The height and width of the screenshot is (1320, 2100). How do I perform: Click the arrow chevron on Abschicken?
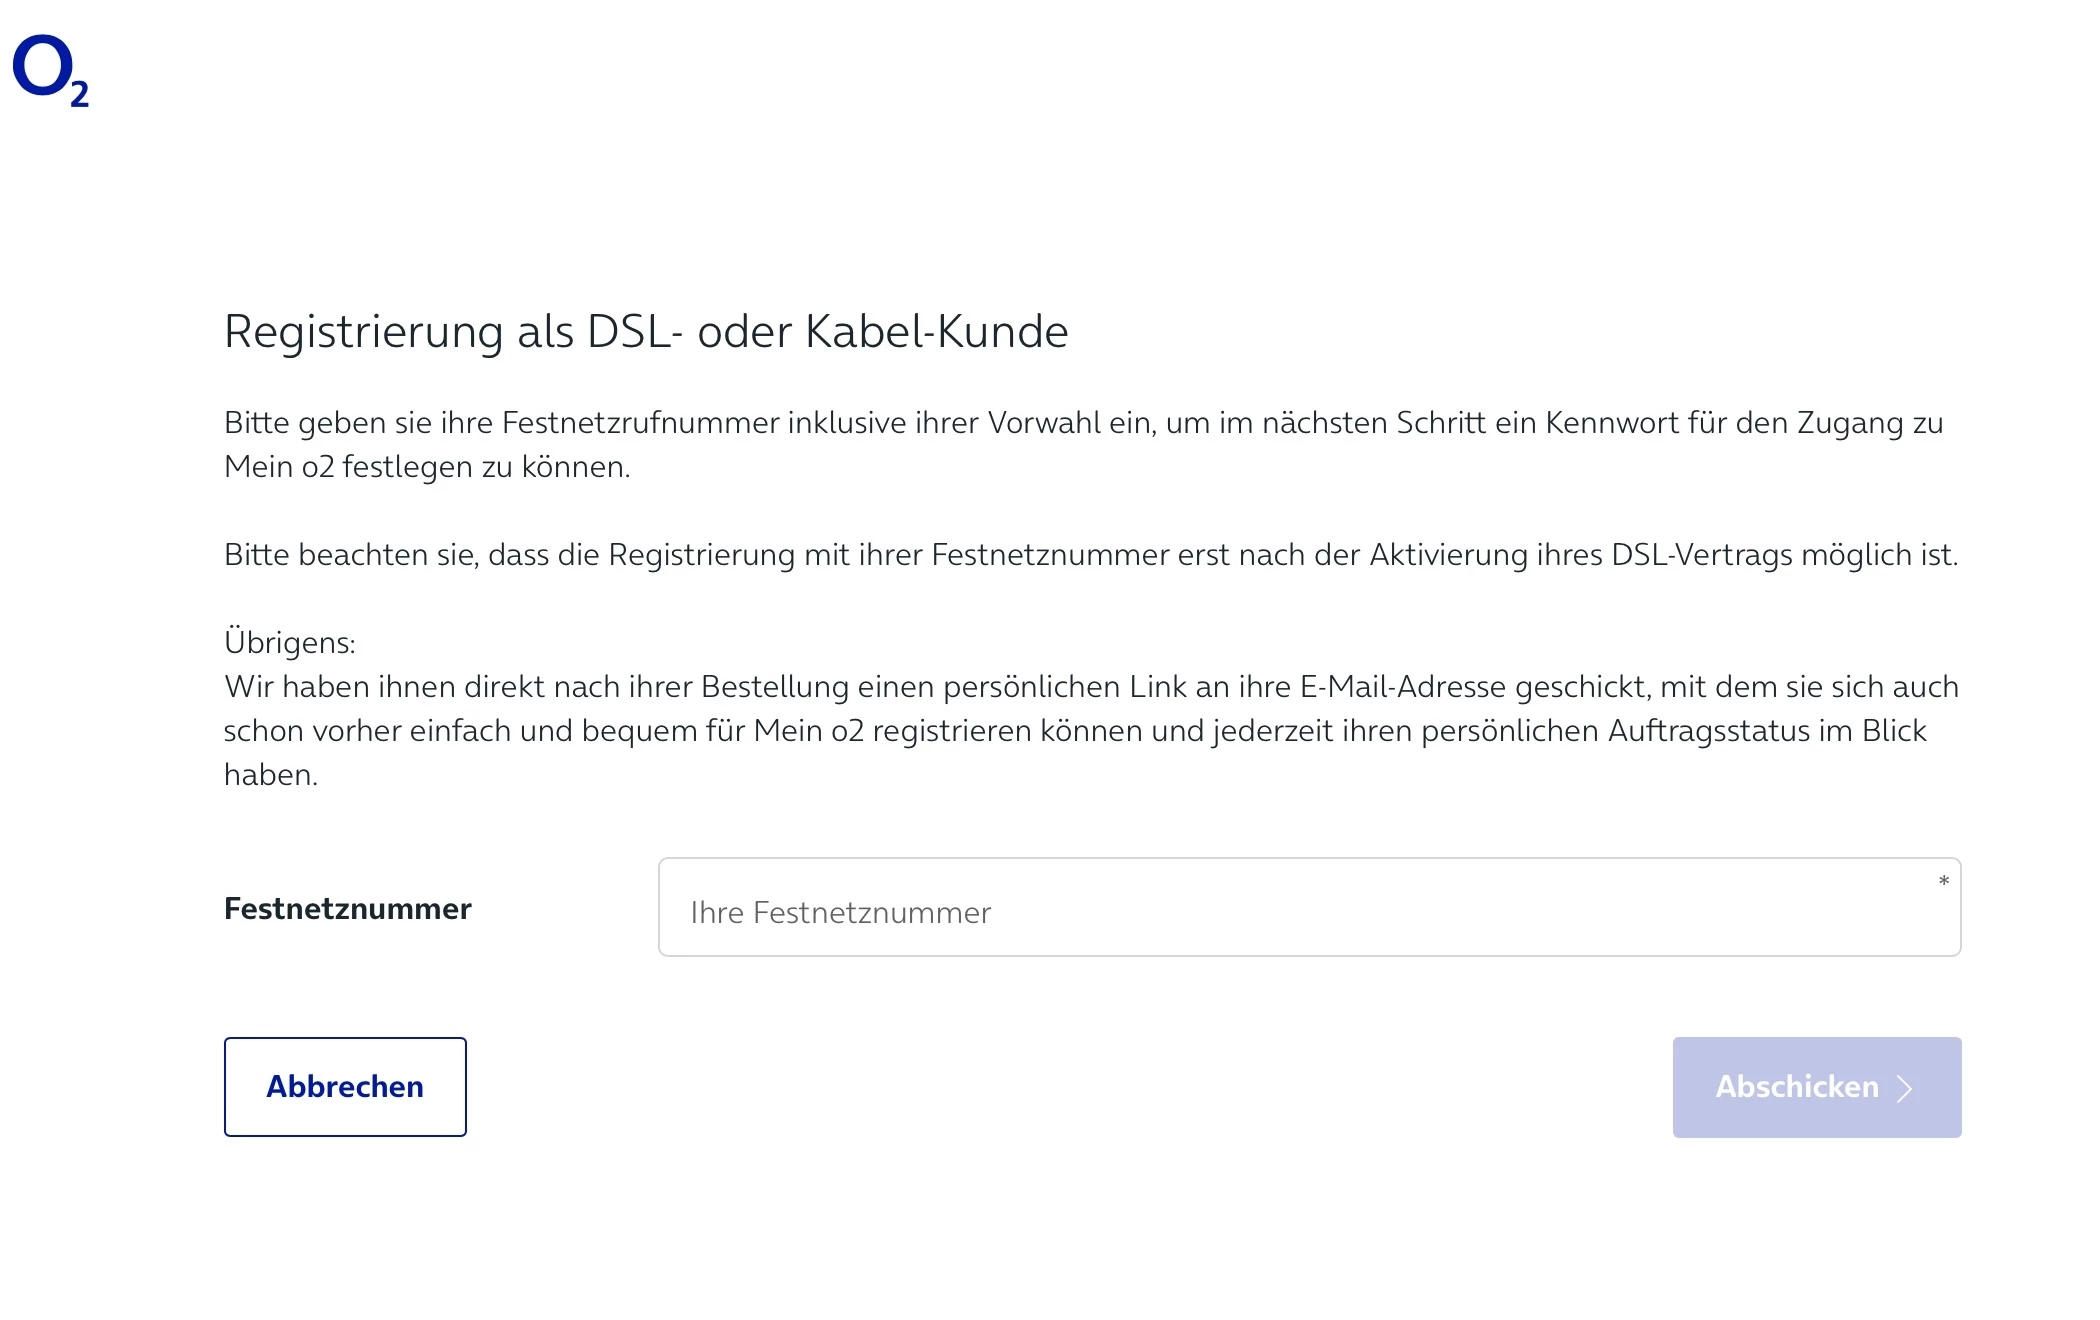1905,1088
